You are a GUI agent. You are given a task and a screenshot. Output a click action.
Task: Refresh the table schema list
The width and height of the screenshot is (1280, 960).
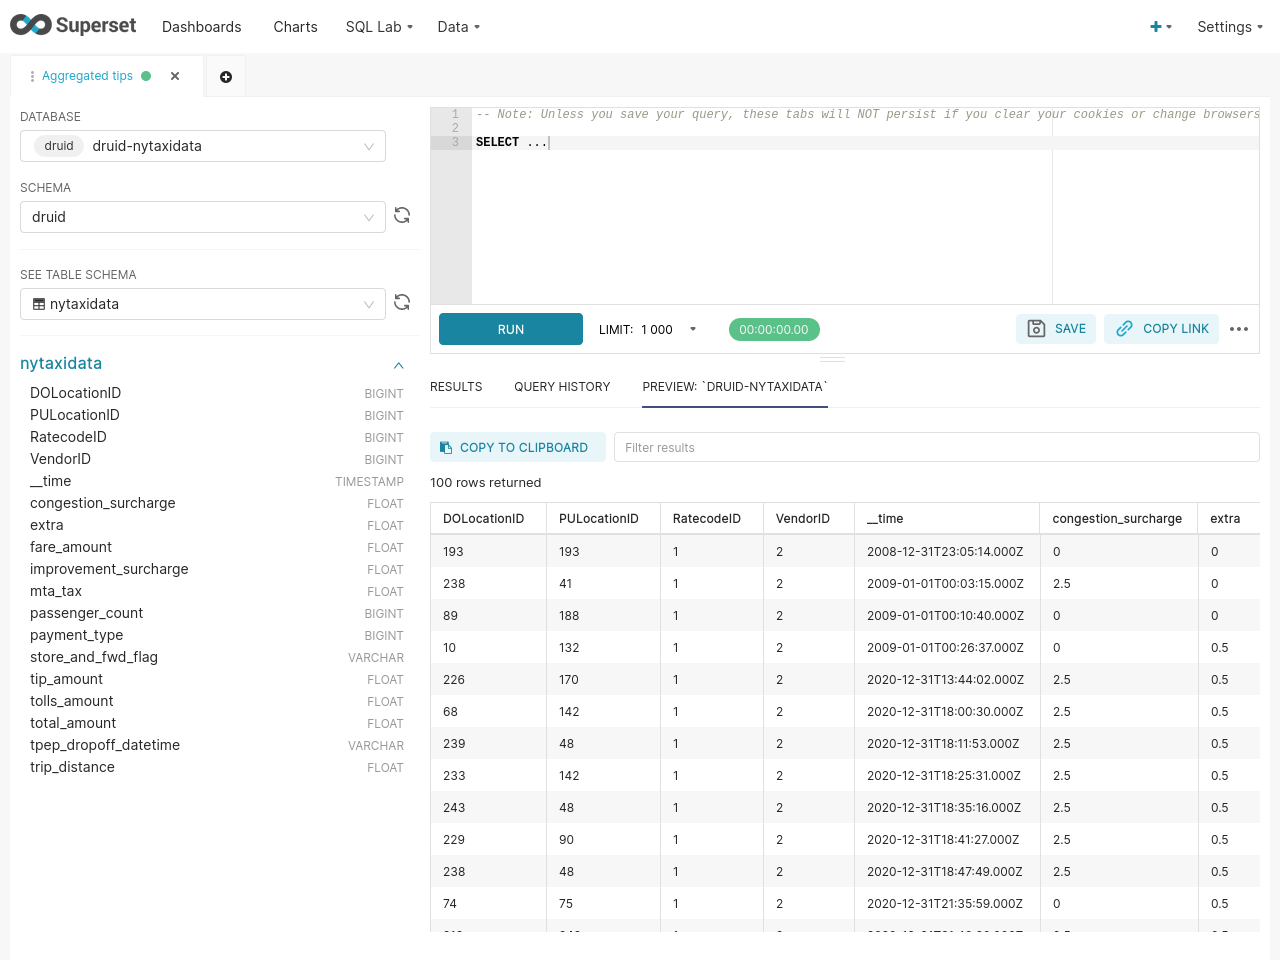(402, 302)
